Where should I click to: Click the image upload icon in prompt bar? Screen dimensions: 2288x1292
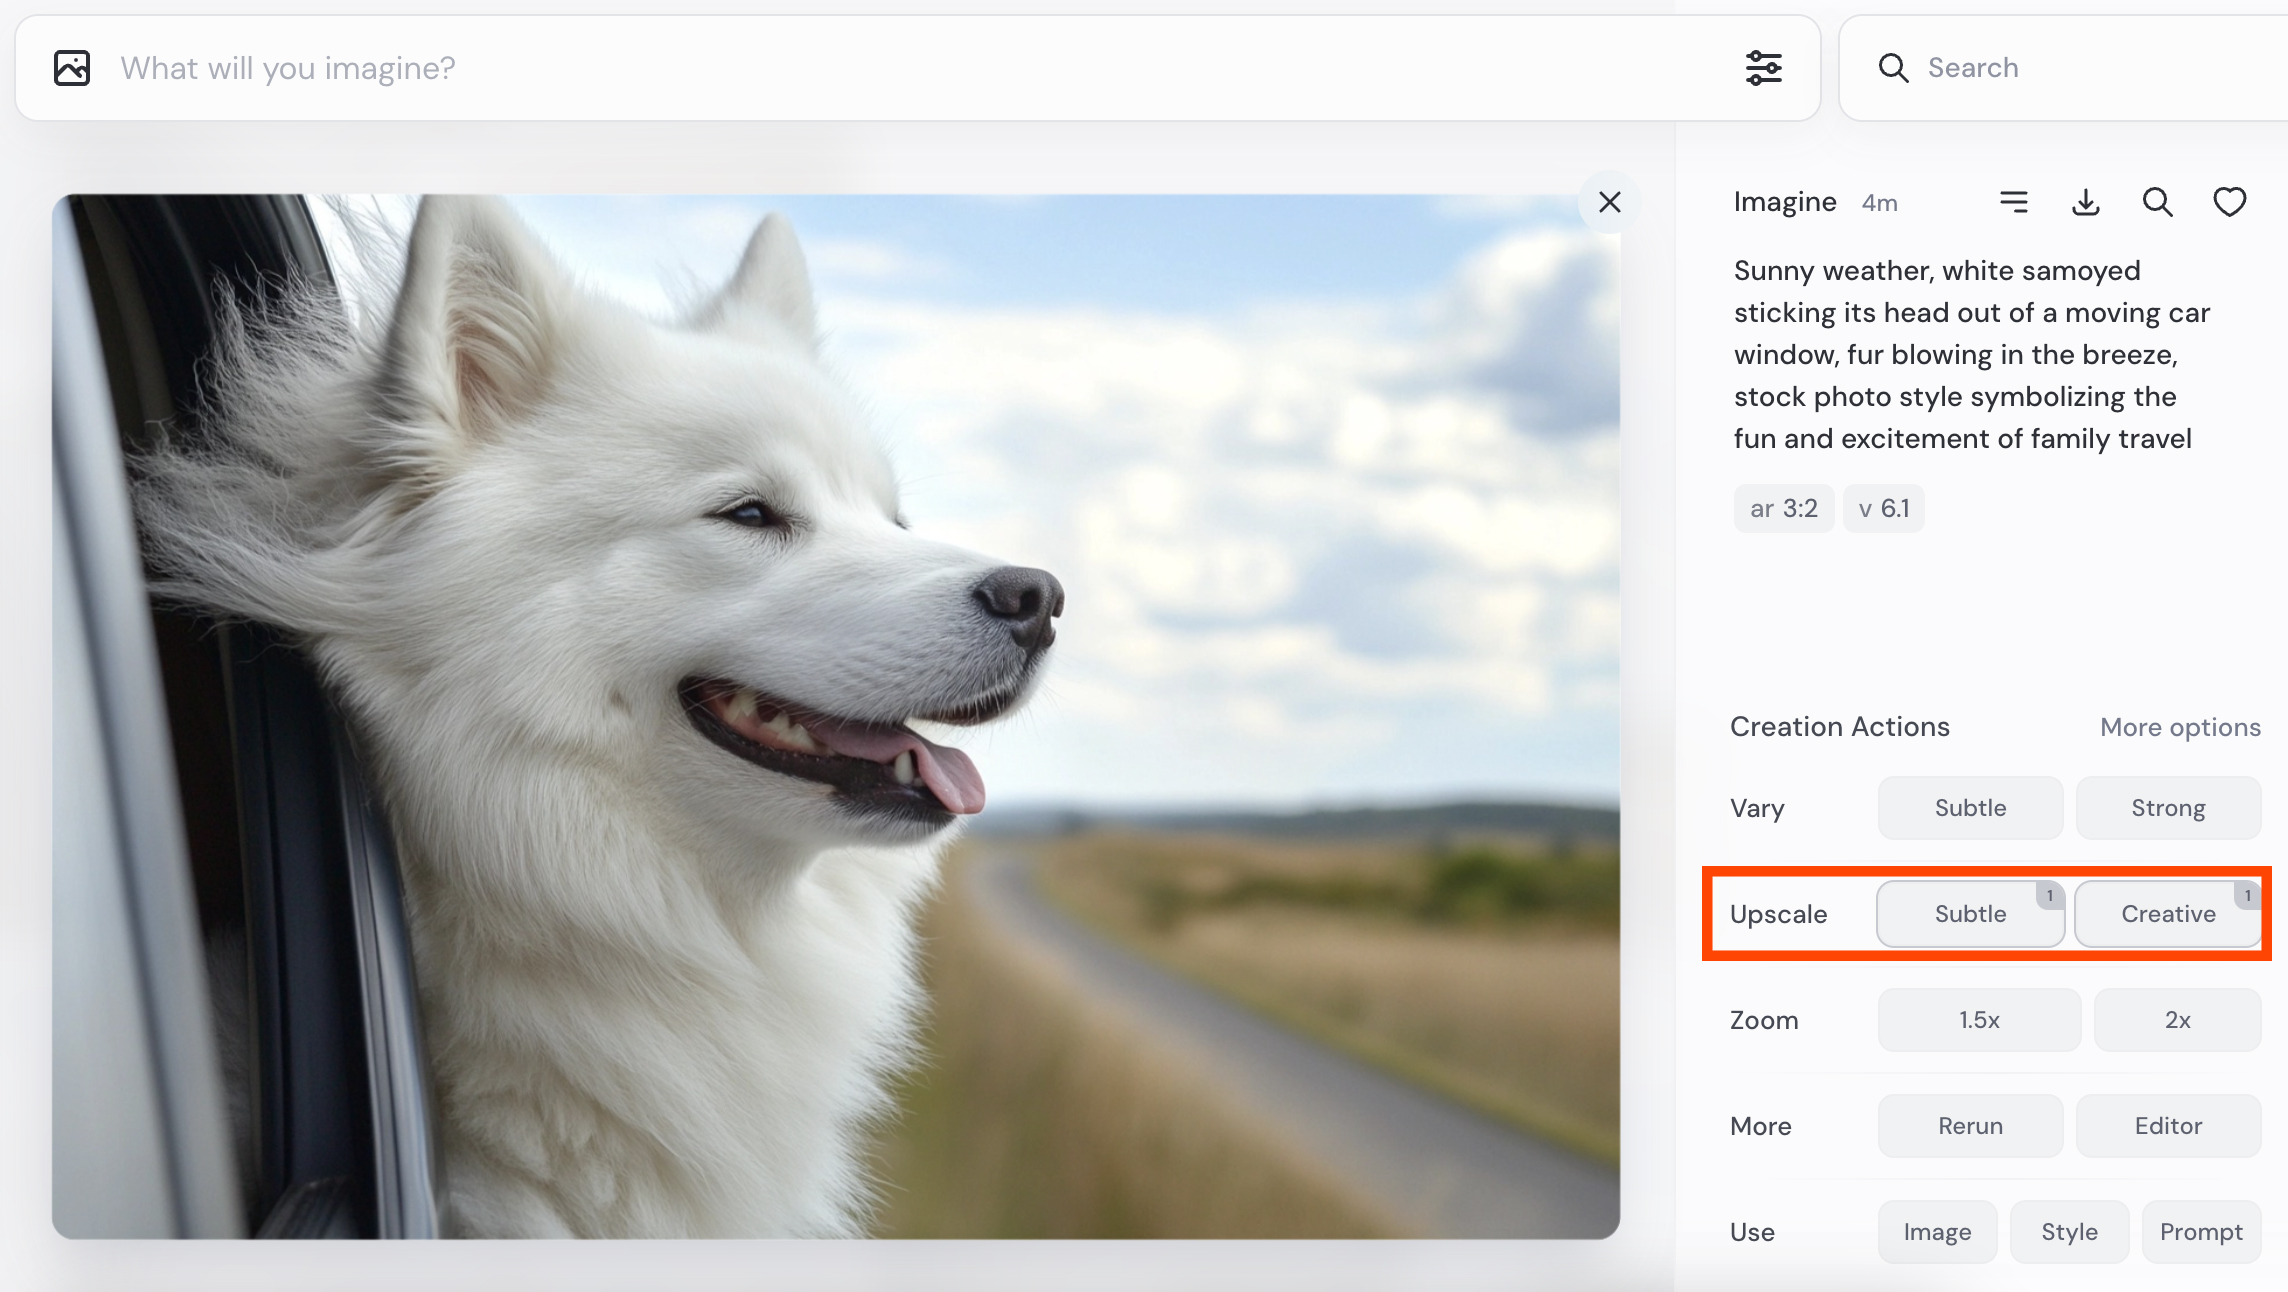72,68
